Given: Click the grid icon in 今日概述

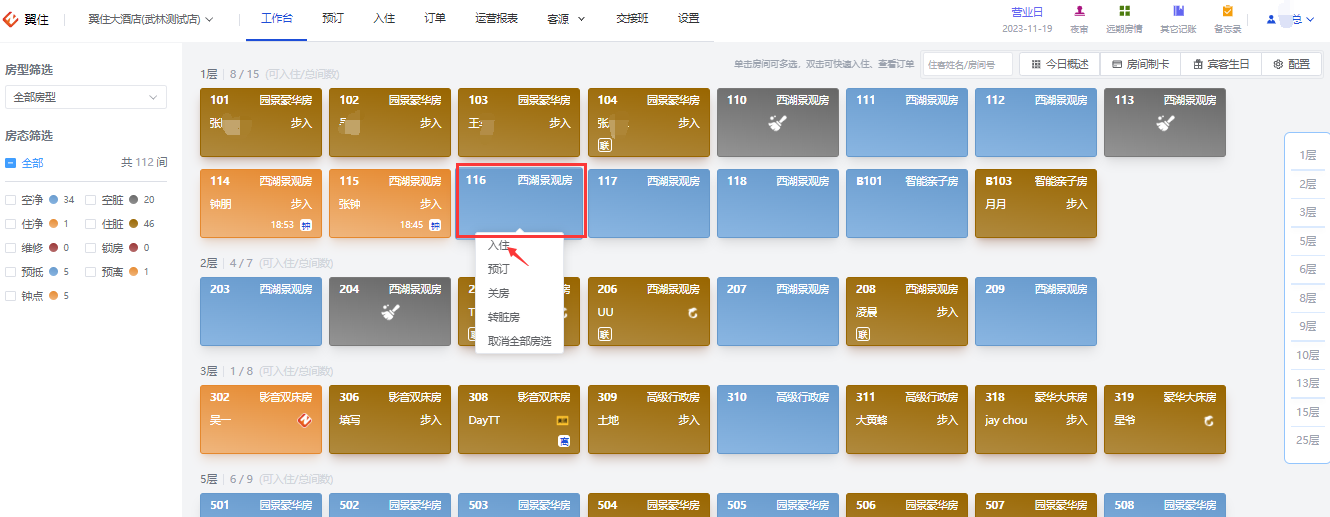Looking at the screenshot, I should pos(1036,64).
